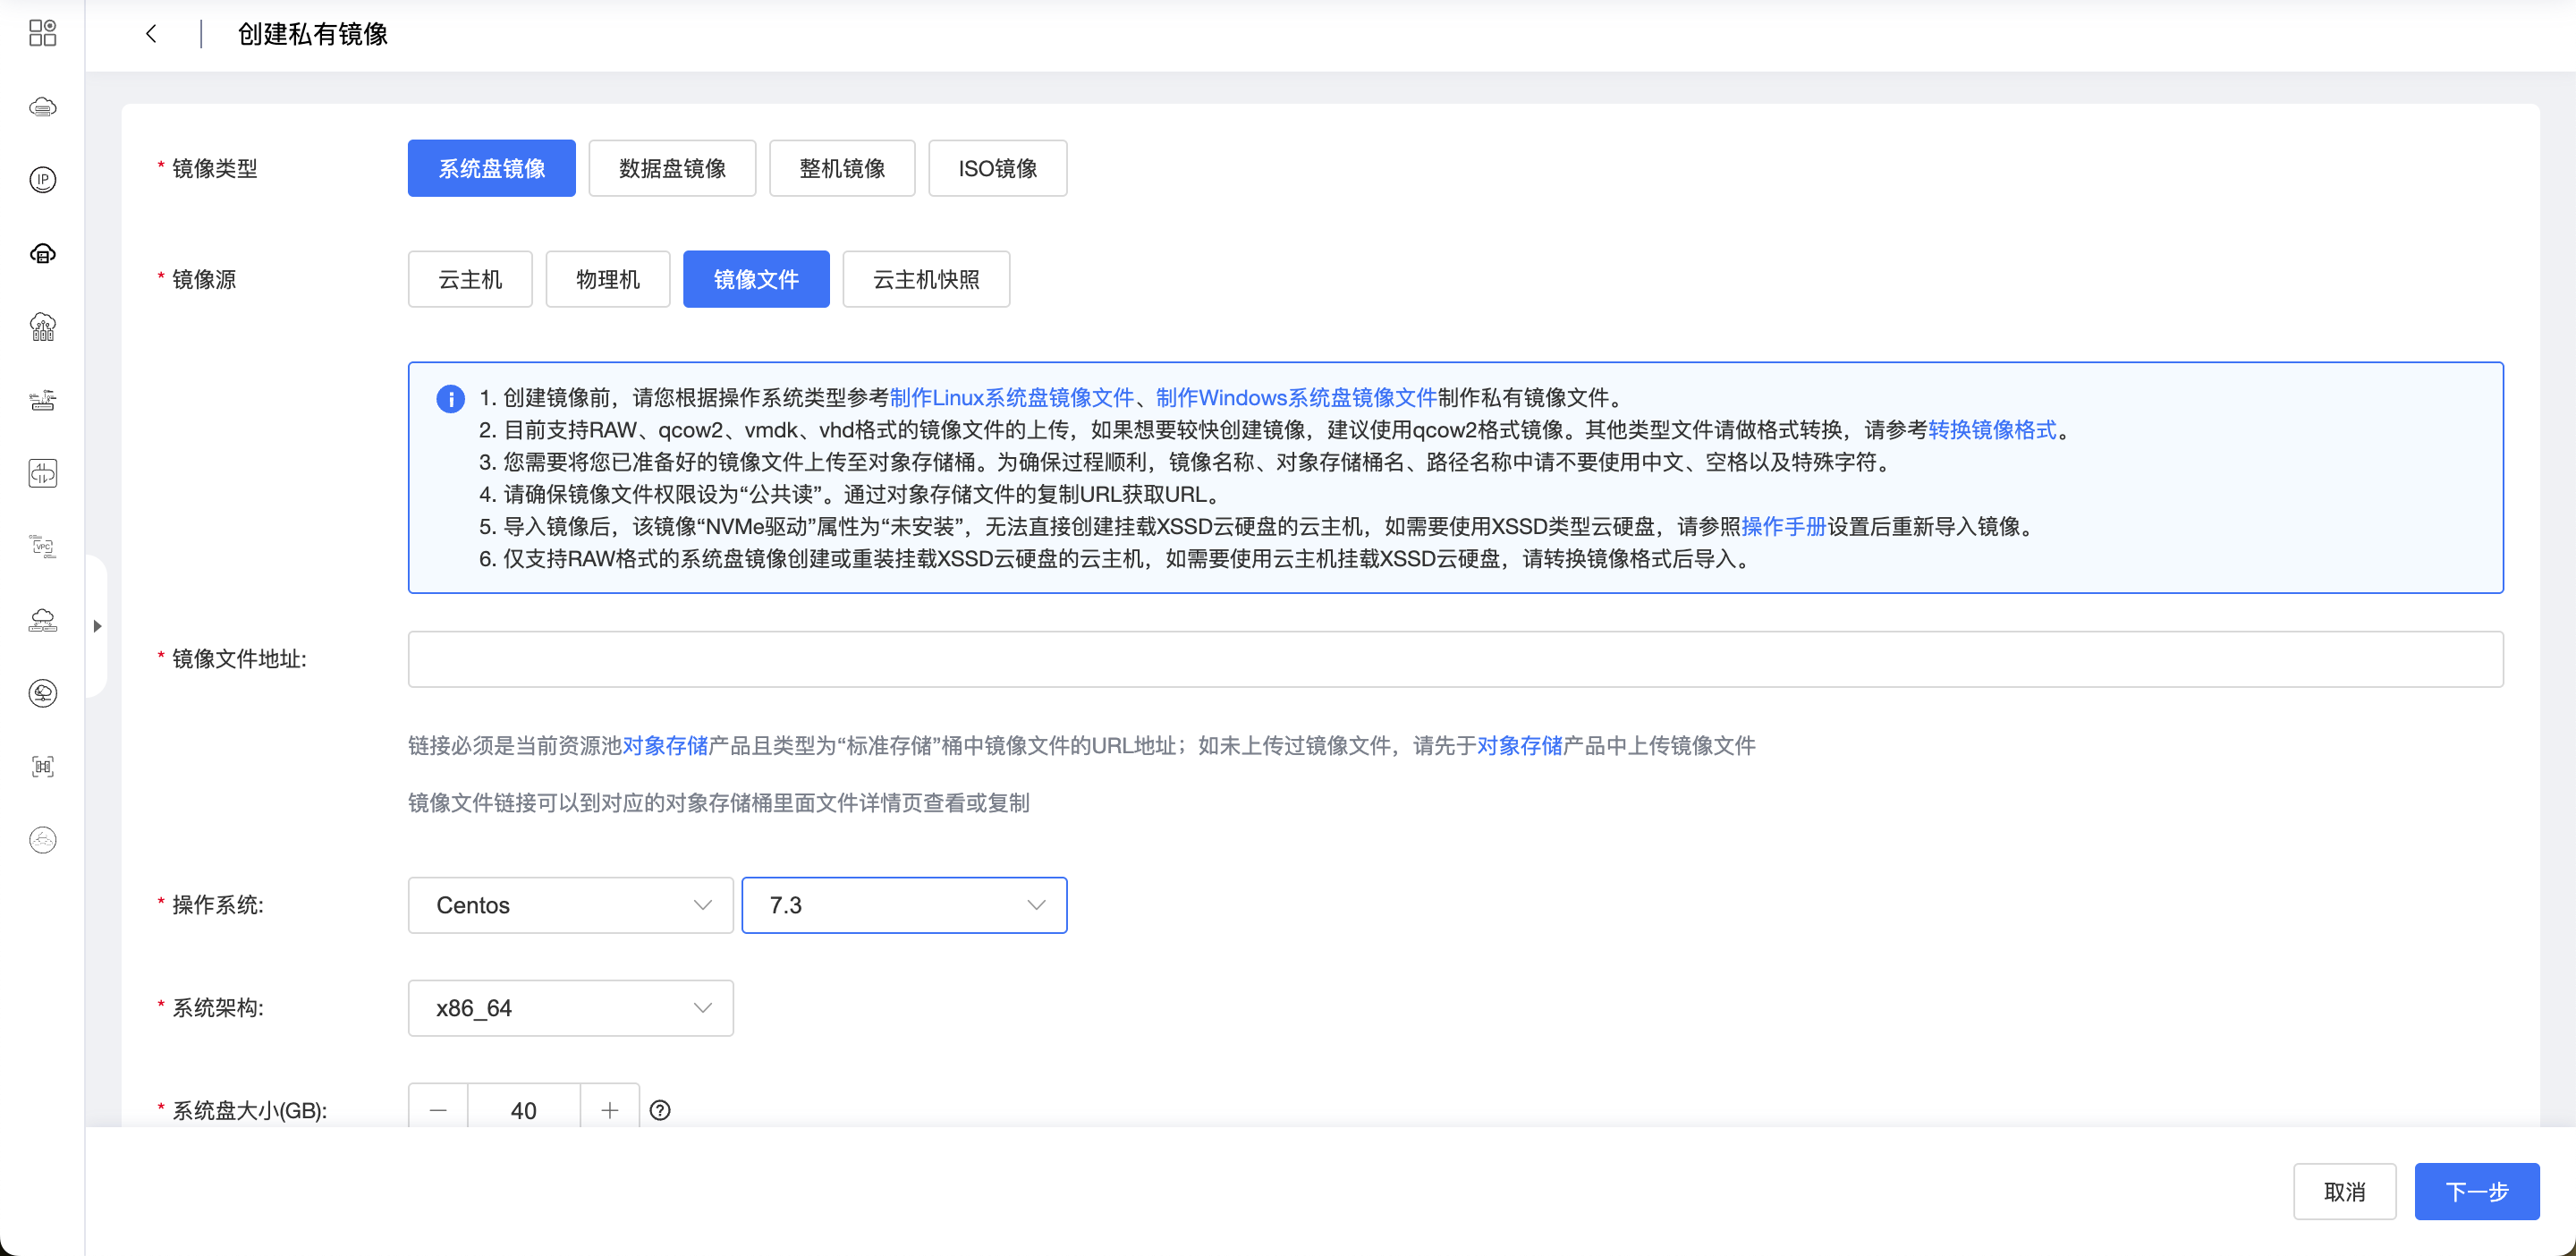
Task: Open the VPC sidebar icon
Action: point(42,546)
